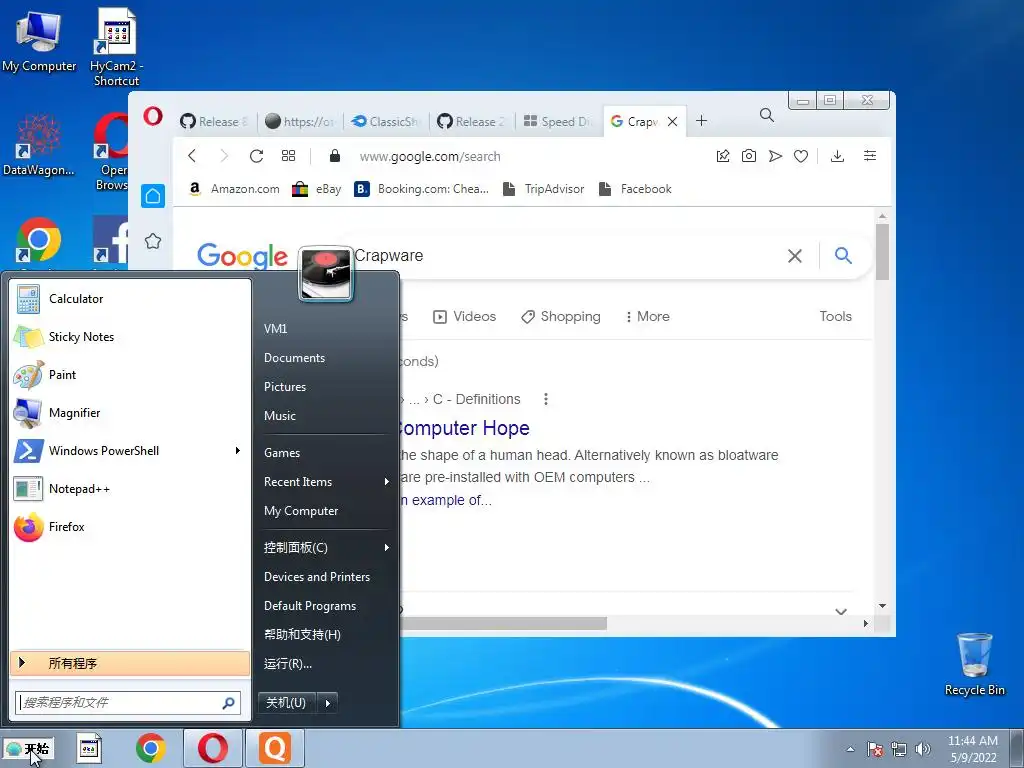The image size is (1024, 768).
Task: Switch to the https:// tab
Action: tap(300, 121)
